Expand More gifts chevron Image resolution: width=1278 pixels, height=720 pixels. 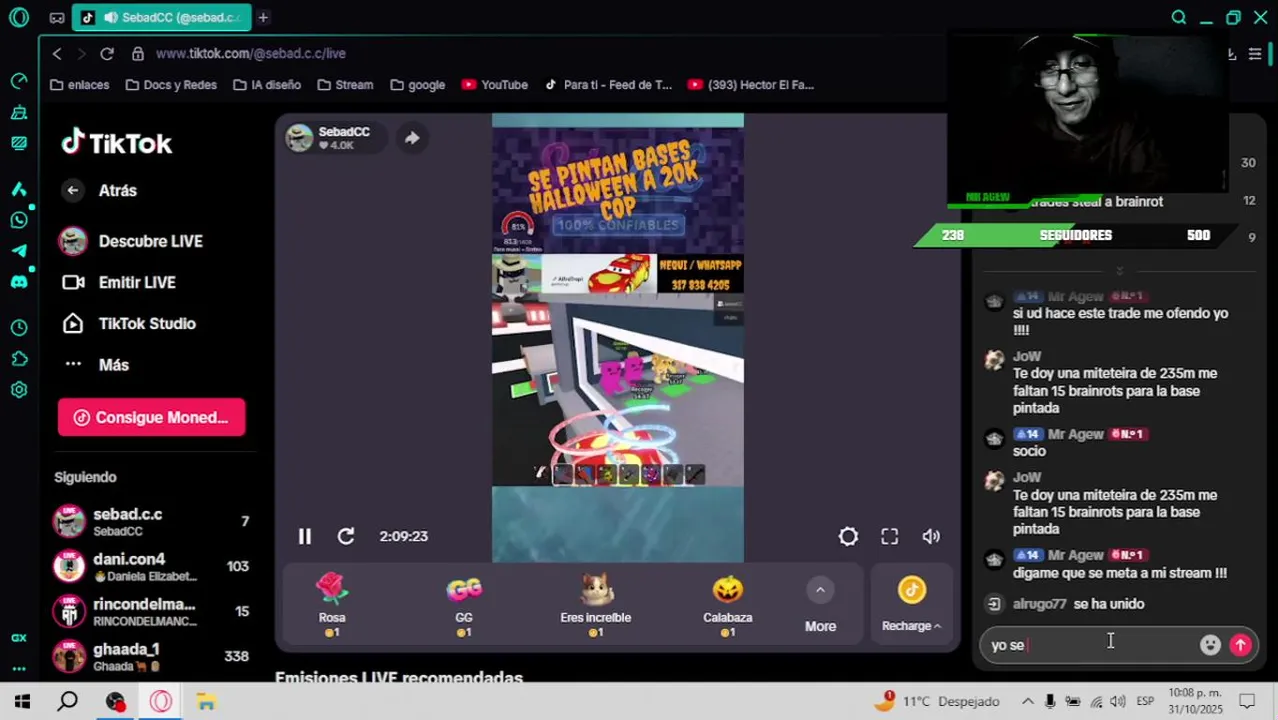click(x=820, y=590)
